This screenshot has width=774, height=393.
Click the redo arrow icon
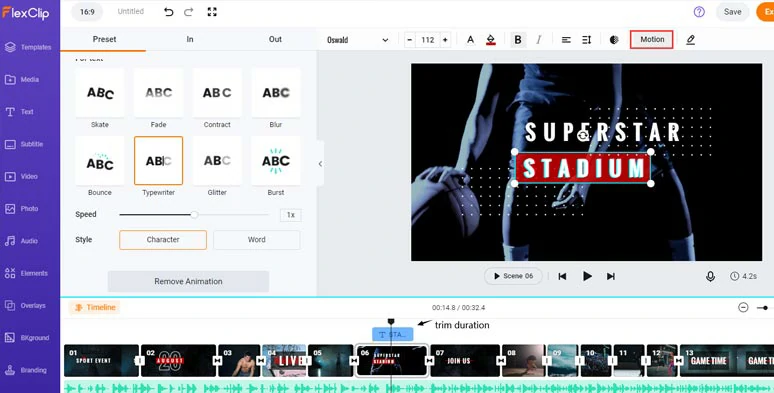coord(189,12)
